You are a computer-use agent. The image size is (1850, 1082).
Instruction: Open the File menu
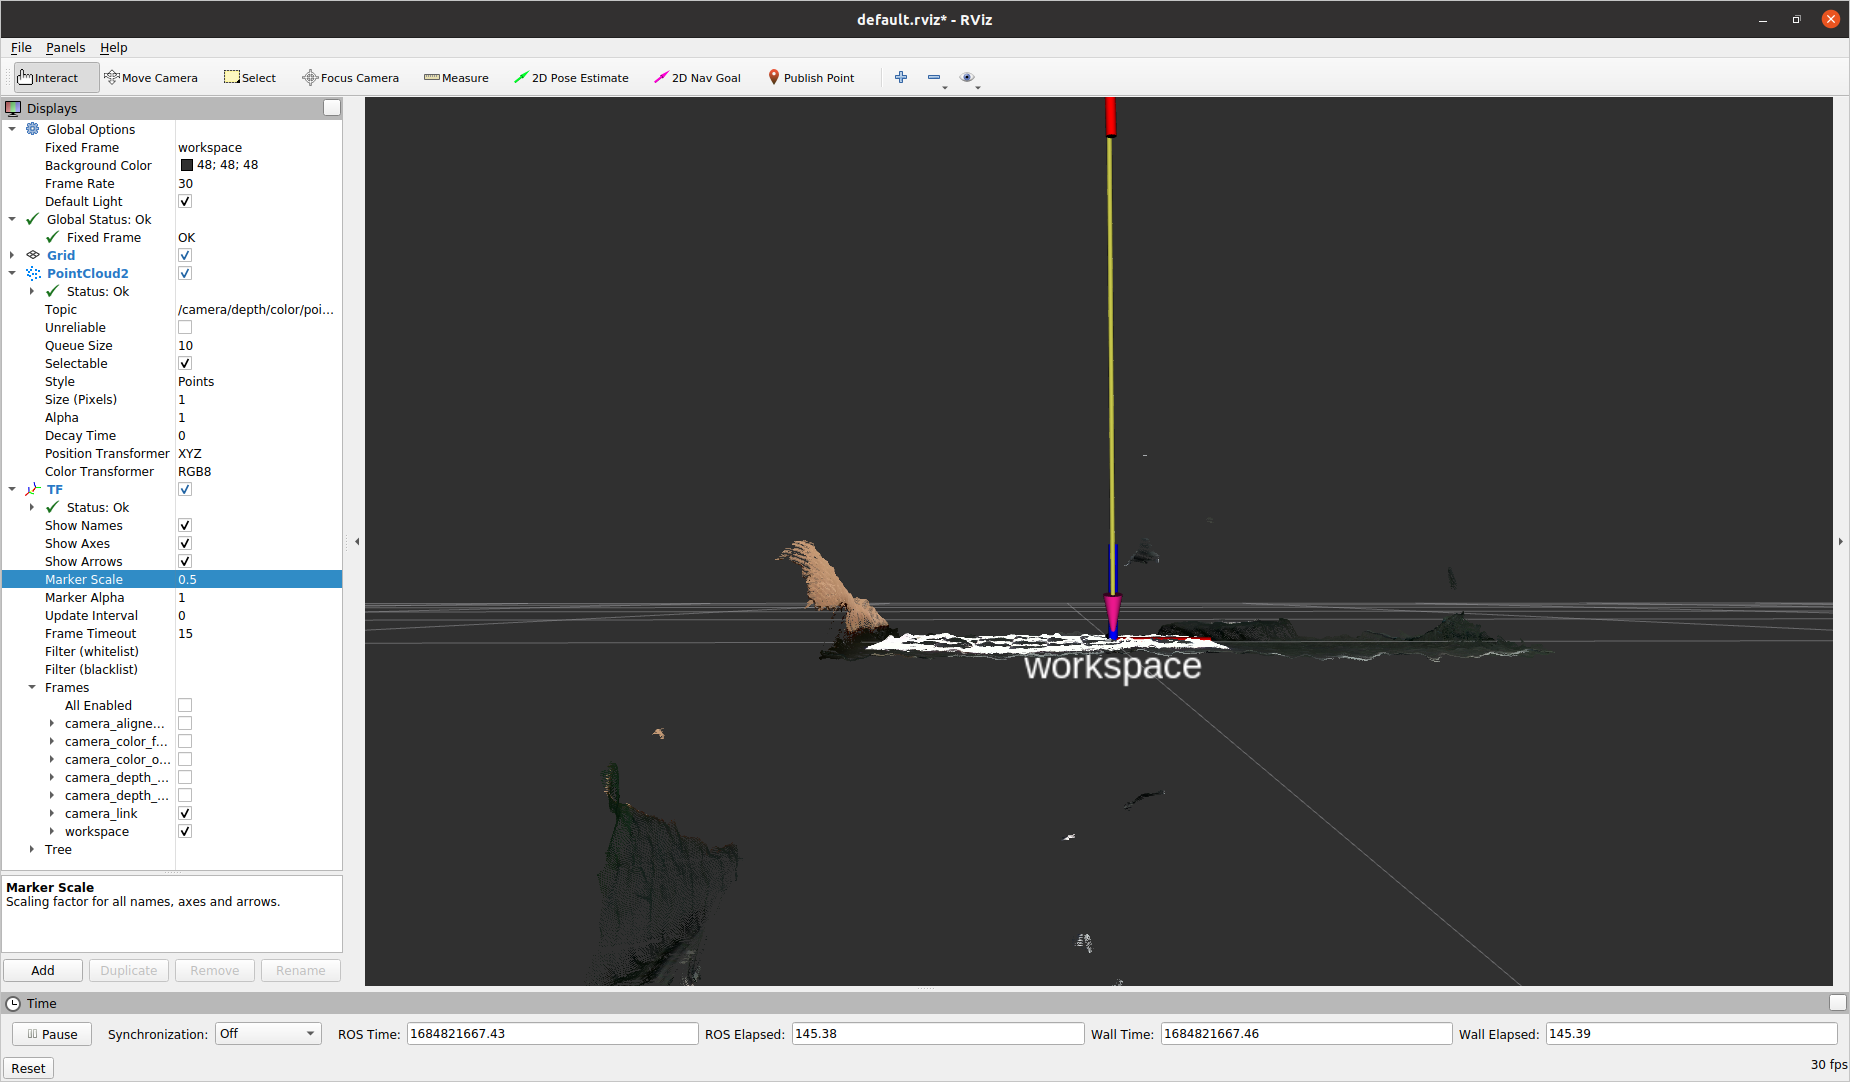pos(20,47)
